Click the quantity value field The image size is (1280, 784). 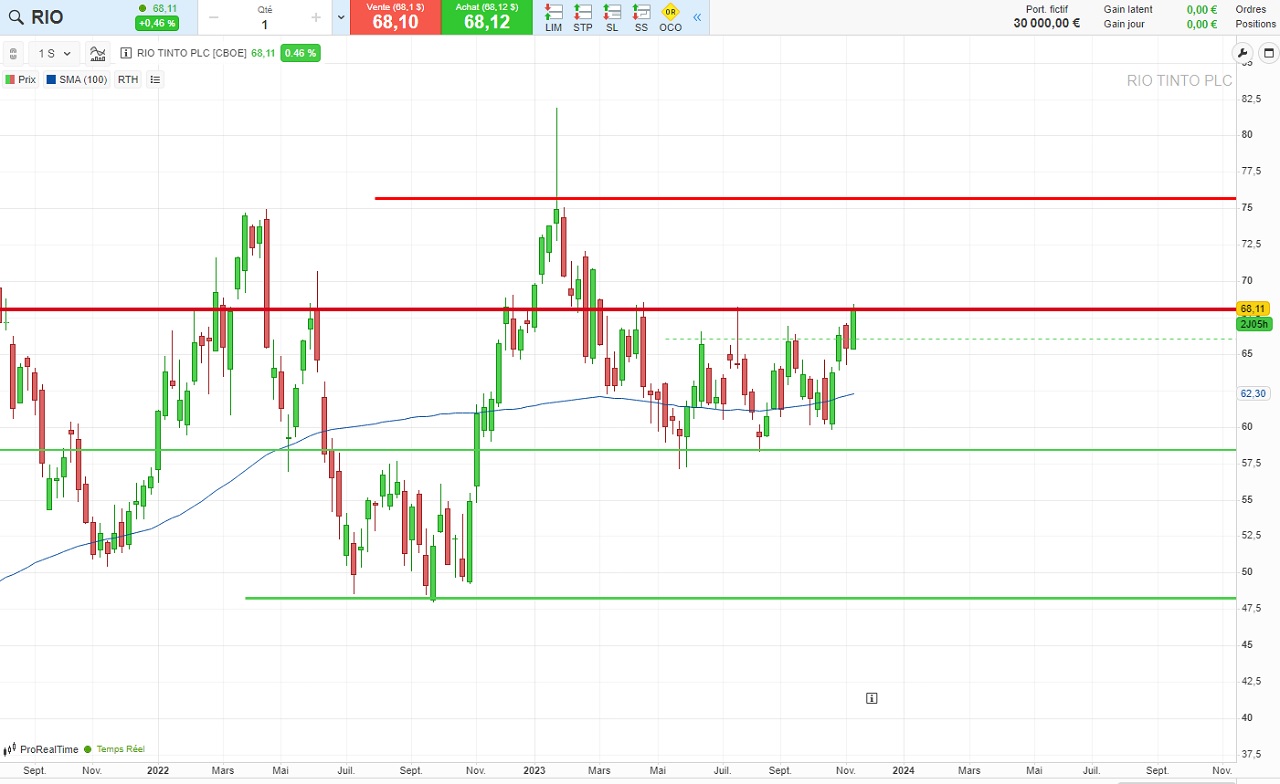(x=265, y=24)
